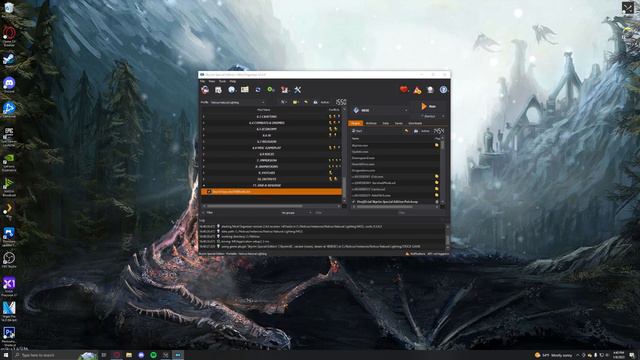Click the status bar Notifications warning icon
Image resolution: width=640 pixels, height=360 pixels.
click(x=407, y=254)
